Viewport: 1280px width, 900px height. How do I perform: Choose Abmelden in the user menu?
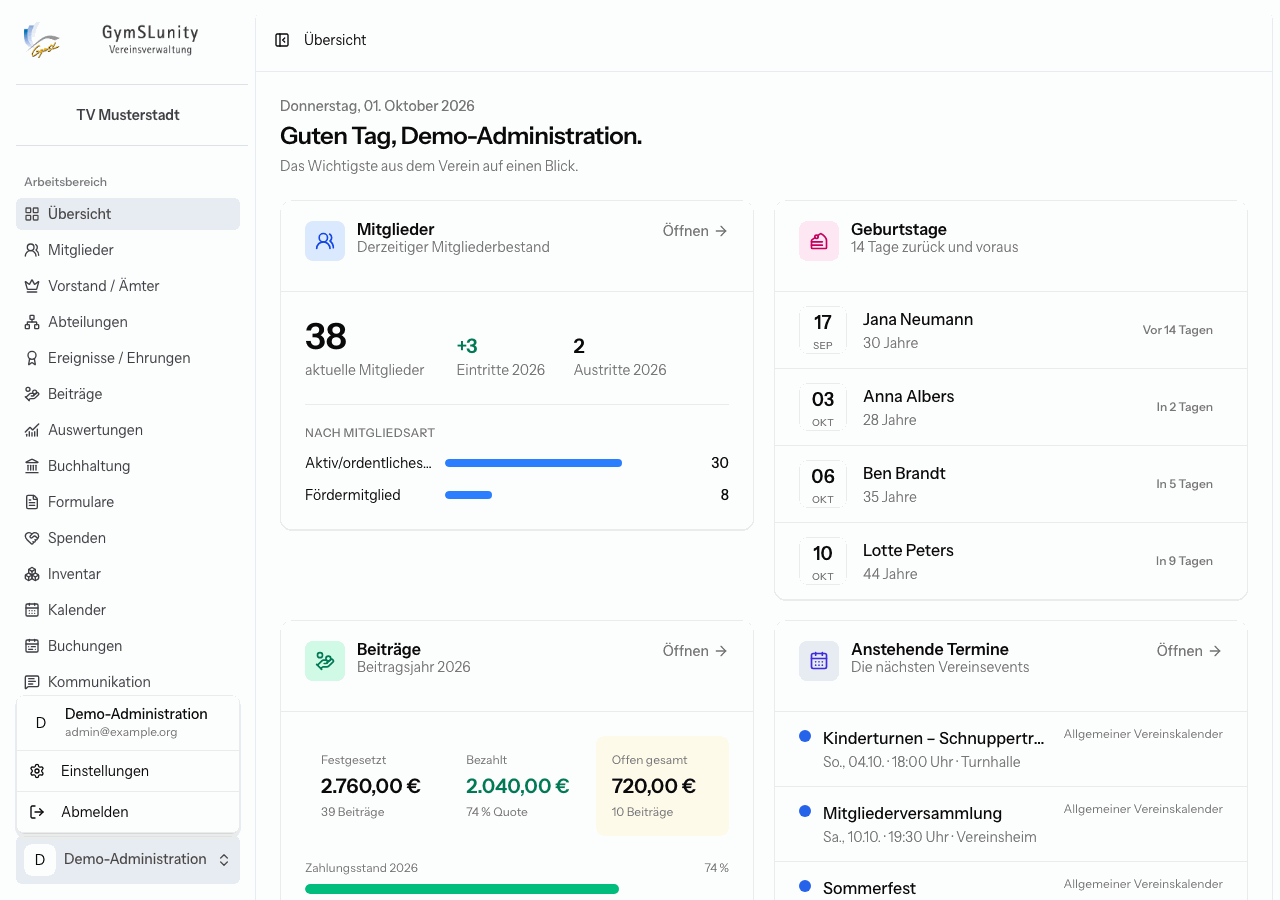tap(128, 812)
